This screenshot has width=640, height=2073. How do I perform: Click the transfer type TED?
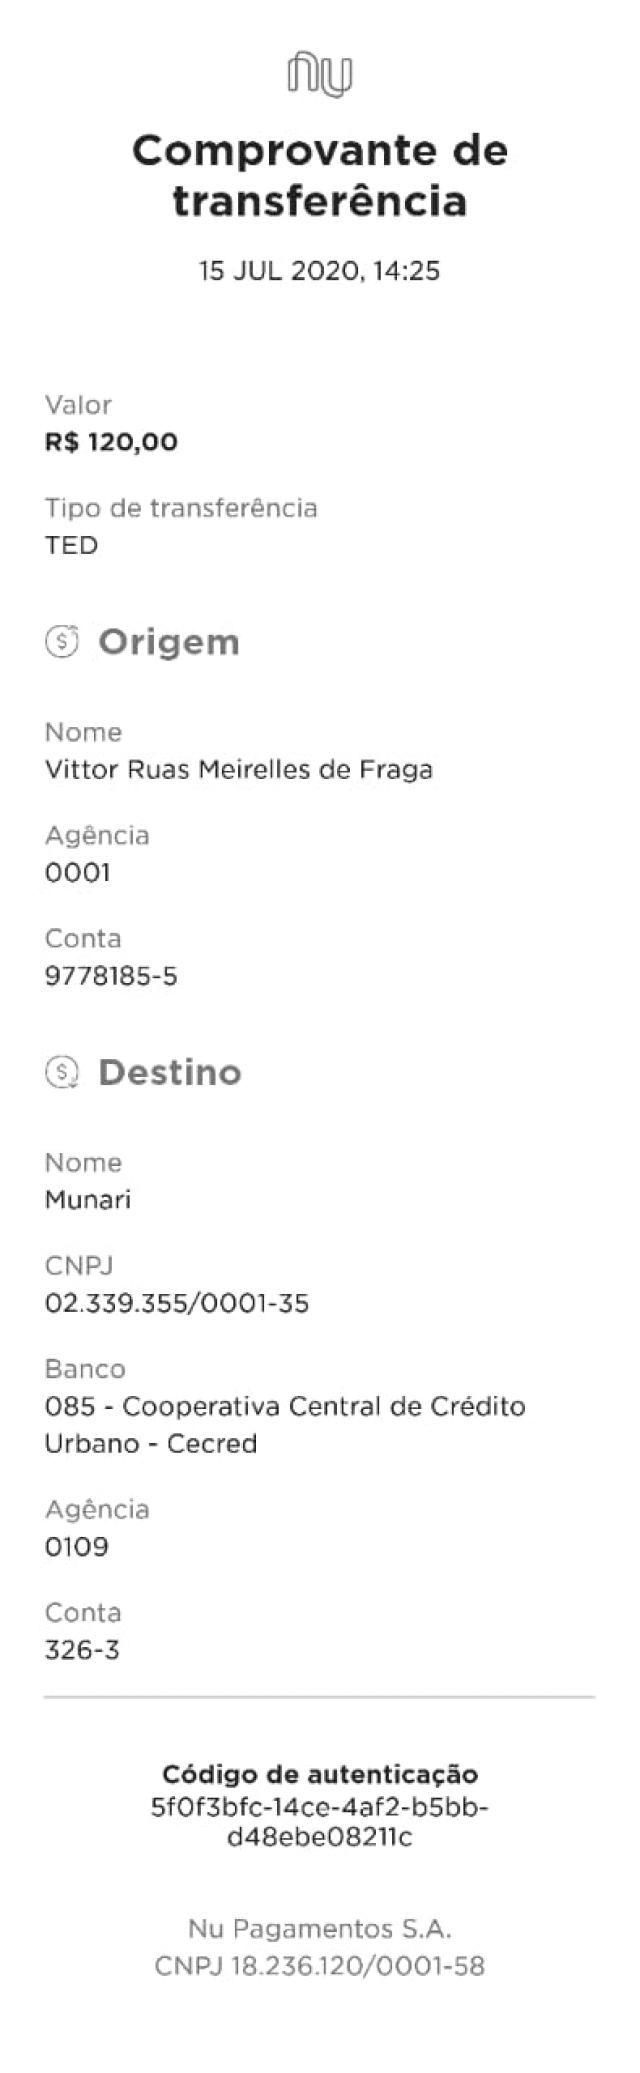click(71, 545)
